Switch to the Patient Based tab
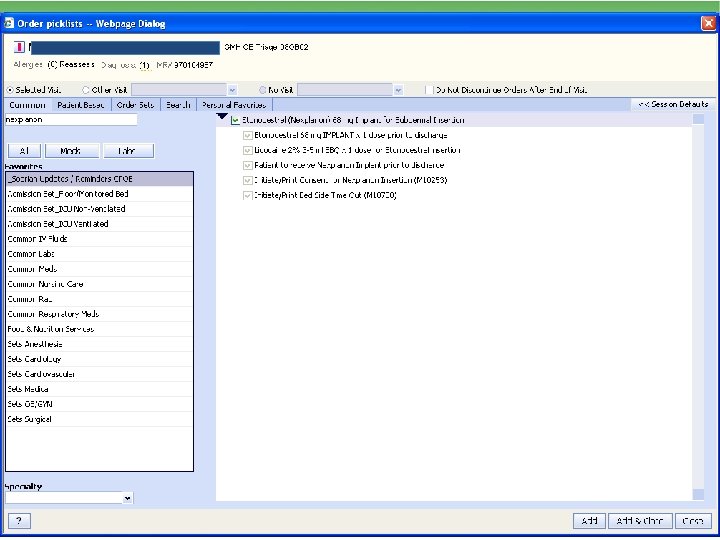This screenshot has width=720, height=540. pyautogui.click(x=81, y=105)
